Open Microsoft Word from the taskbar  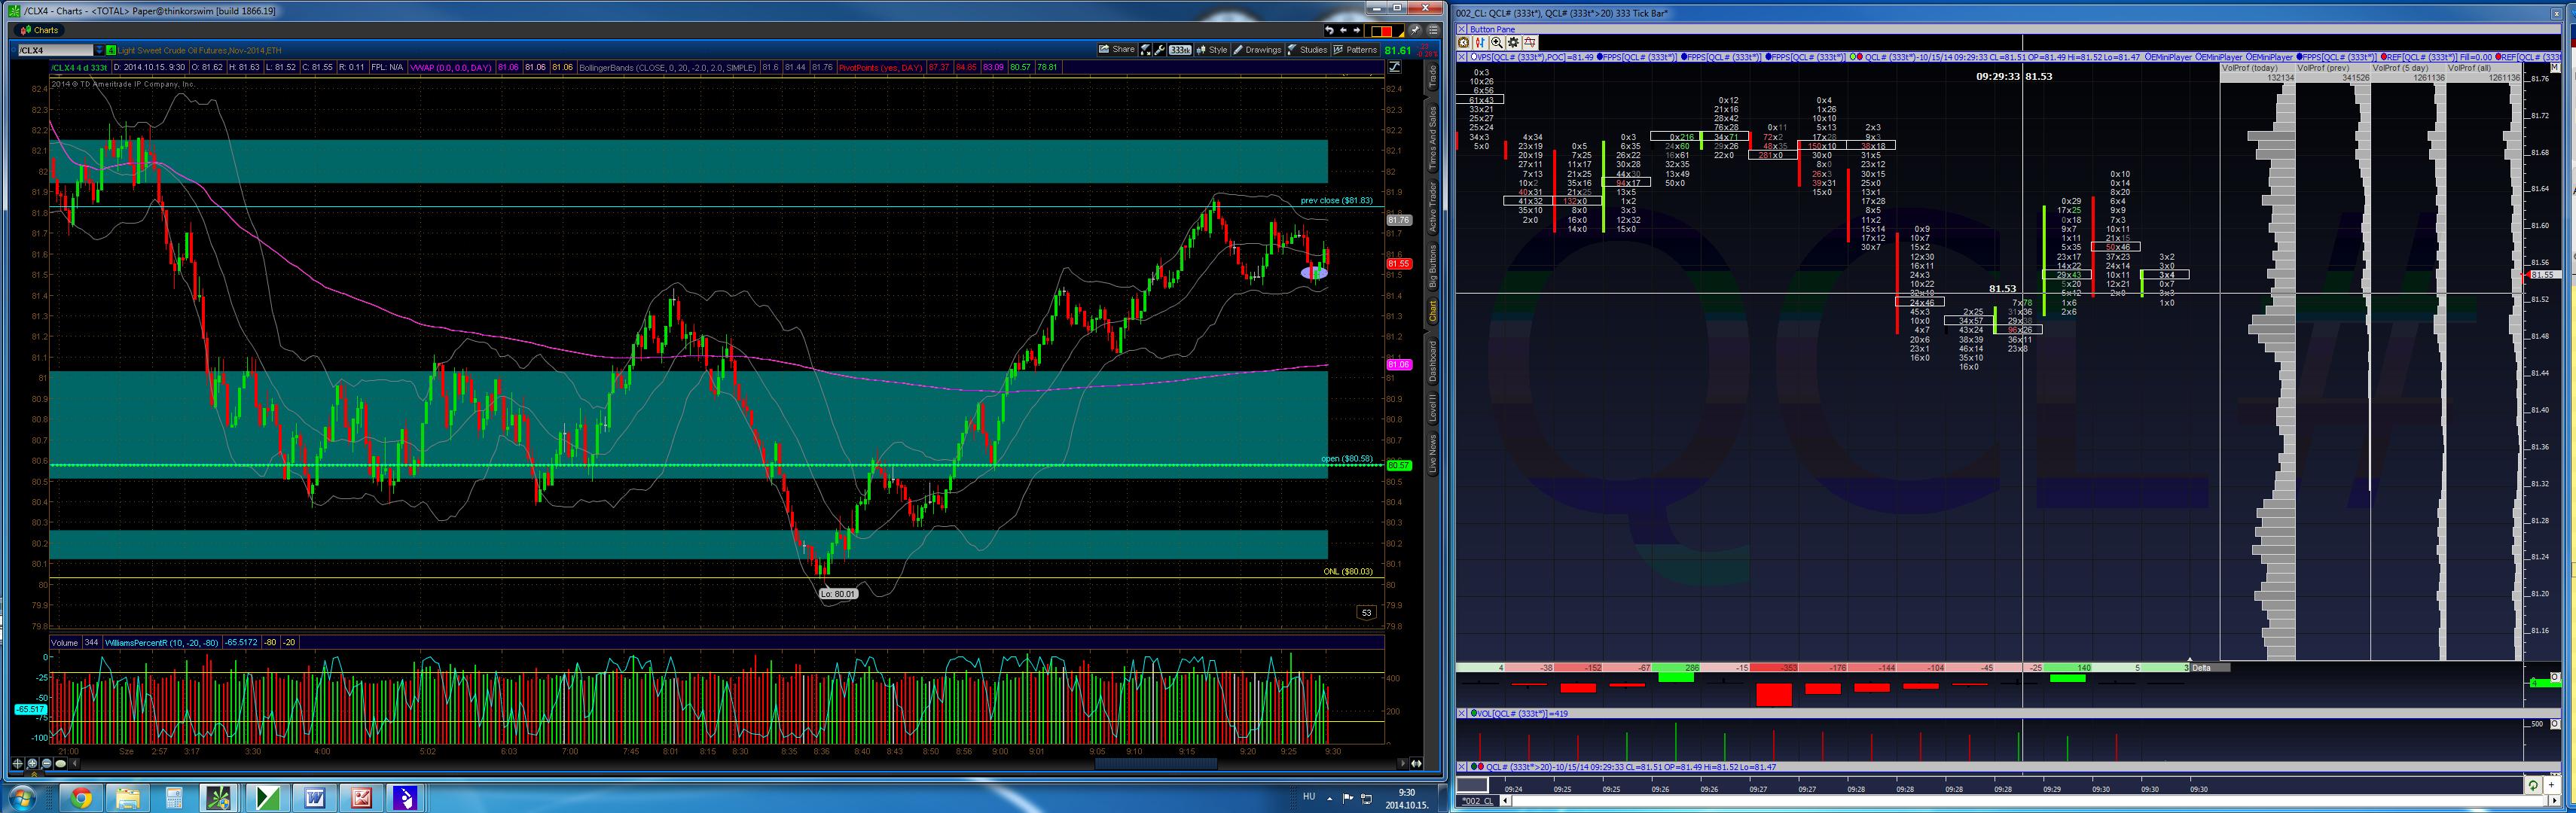tap(314, 798)
